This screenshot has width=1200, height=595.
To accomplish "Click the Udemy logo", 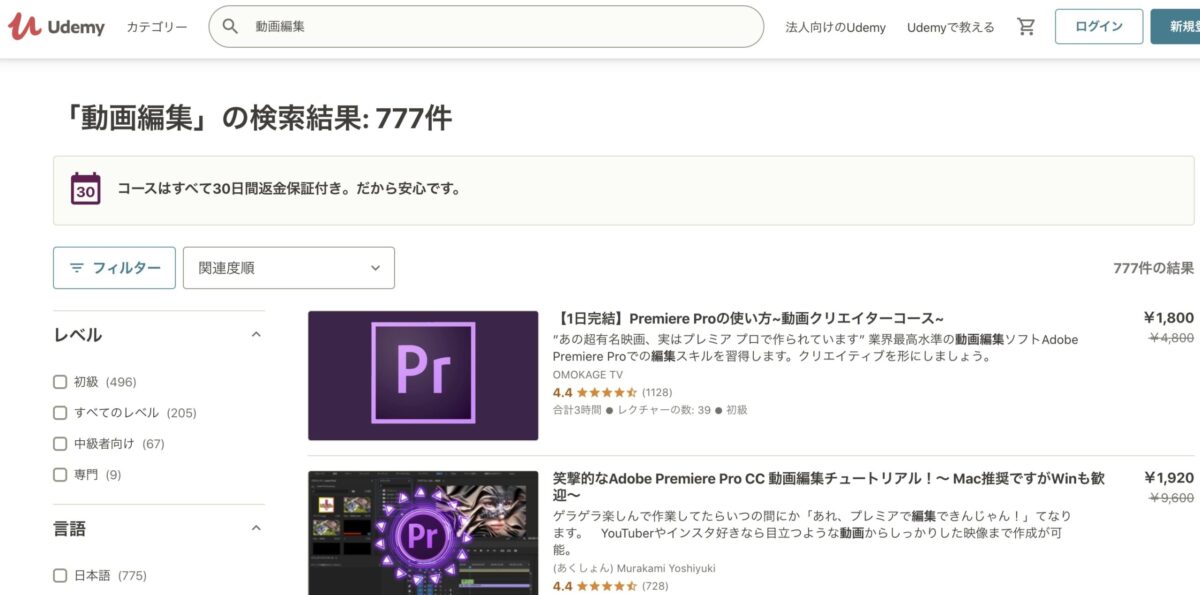I will click(56, 27).
